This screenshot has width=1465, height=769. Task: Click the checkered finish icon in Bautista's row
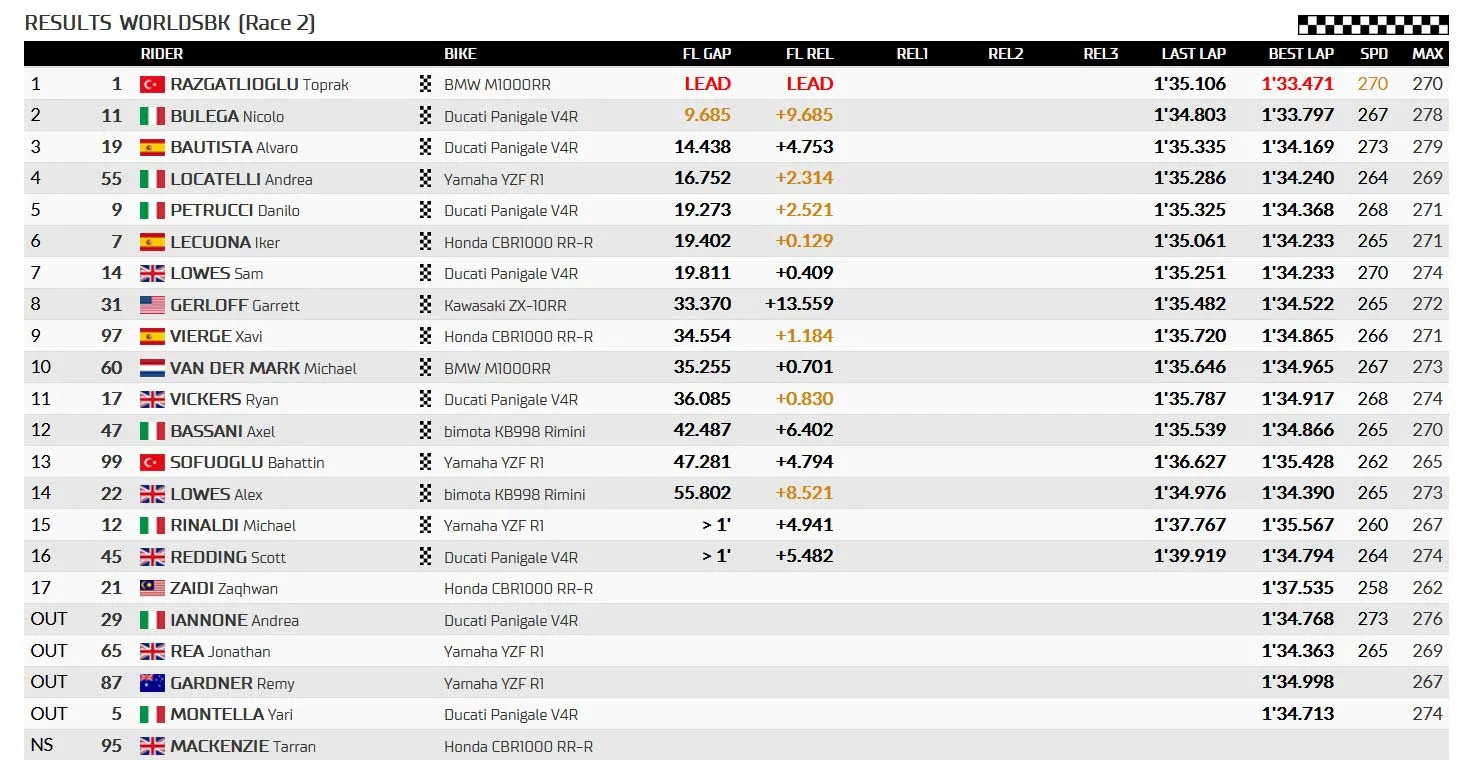pyautogui.click(x=426, y=148)
